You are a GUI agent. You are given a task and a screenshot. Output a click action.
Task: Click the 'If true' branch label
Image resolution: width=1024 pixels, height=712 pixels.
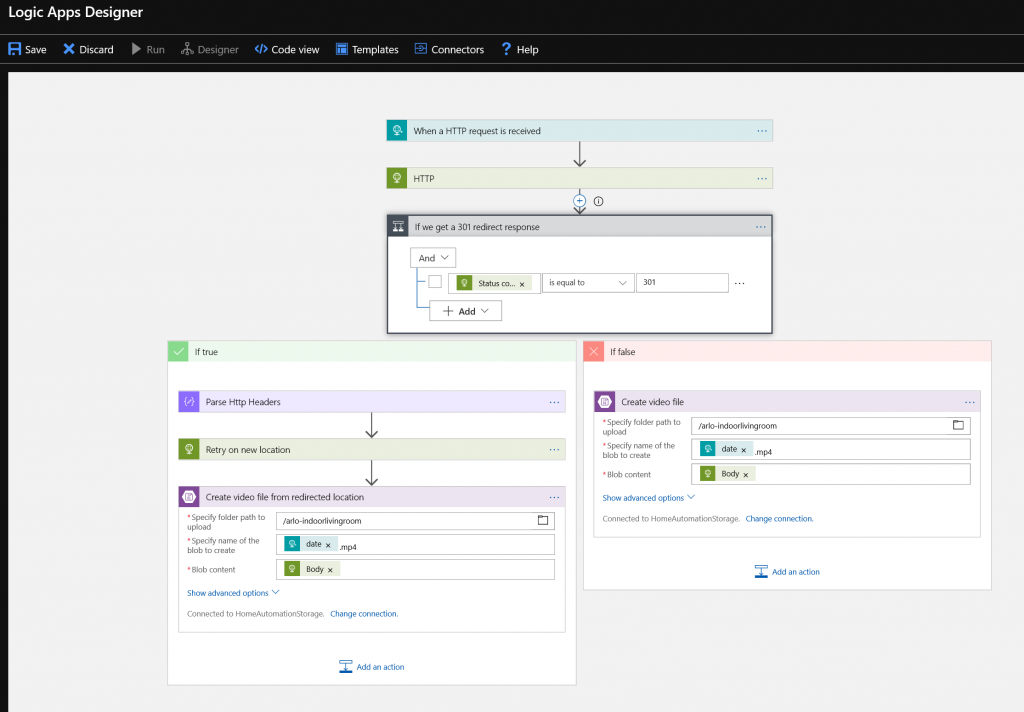206,351
